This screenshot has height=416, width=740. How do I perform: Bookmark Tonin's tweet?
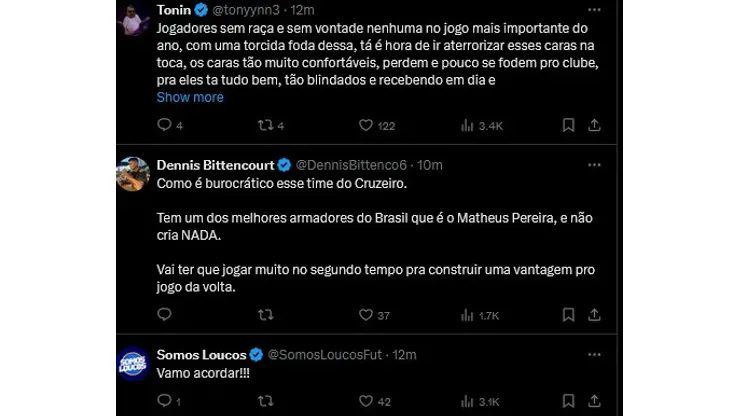tap(568, 125)
